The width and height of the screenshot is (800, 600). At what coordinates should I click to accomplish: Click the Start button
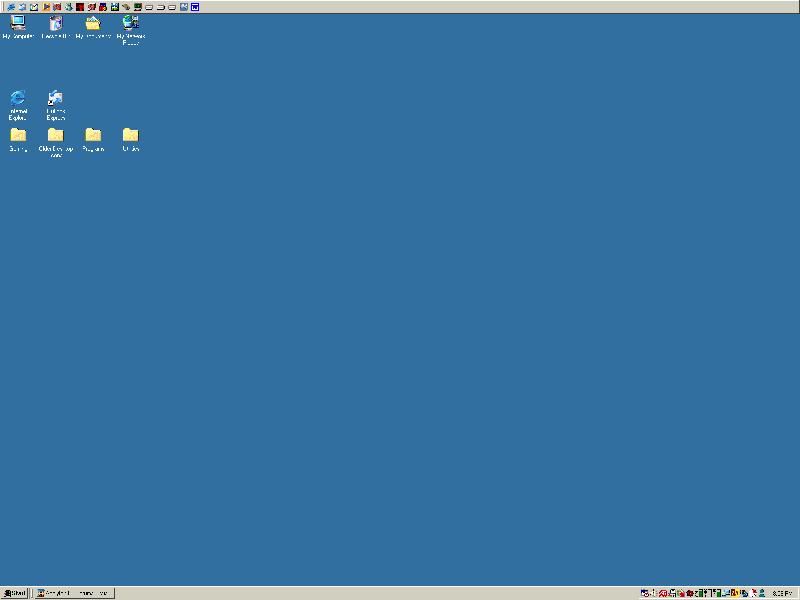15,593
